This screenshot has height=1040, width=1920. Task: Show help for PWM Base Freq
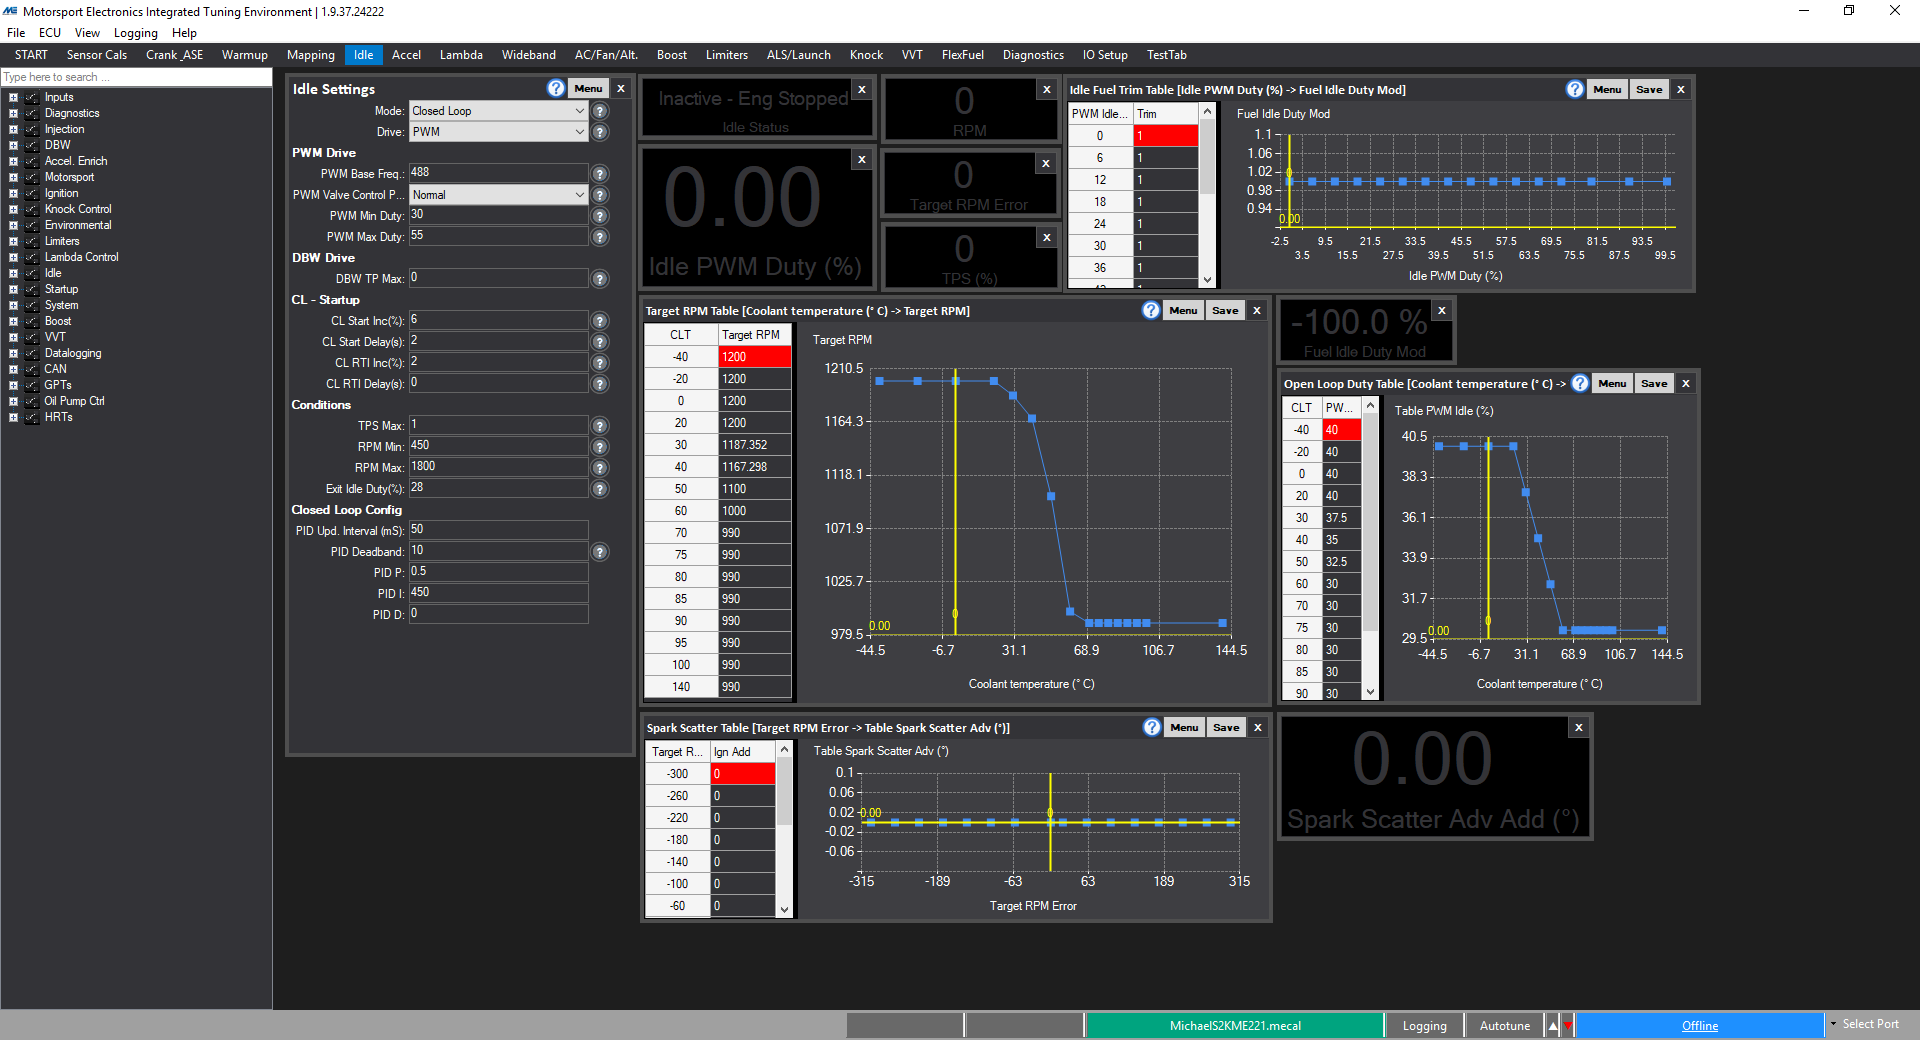pos(600,174)
